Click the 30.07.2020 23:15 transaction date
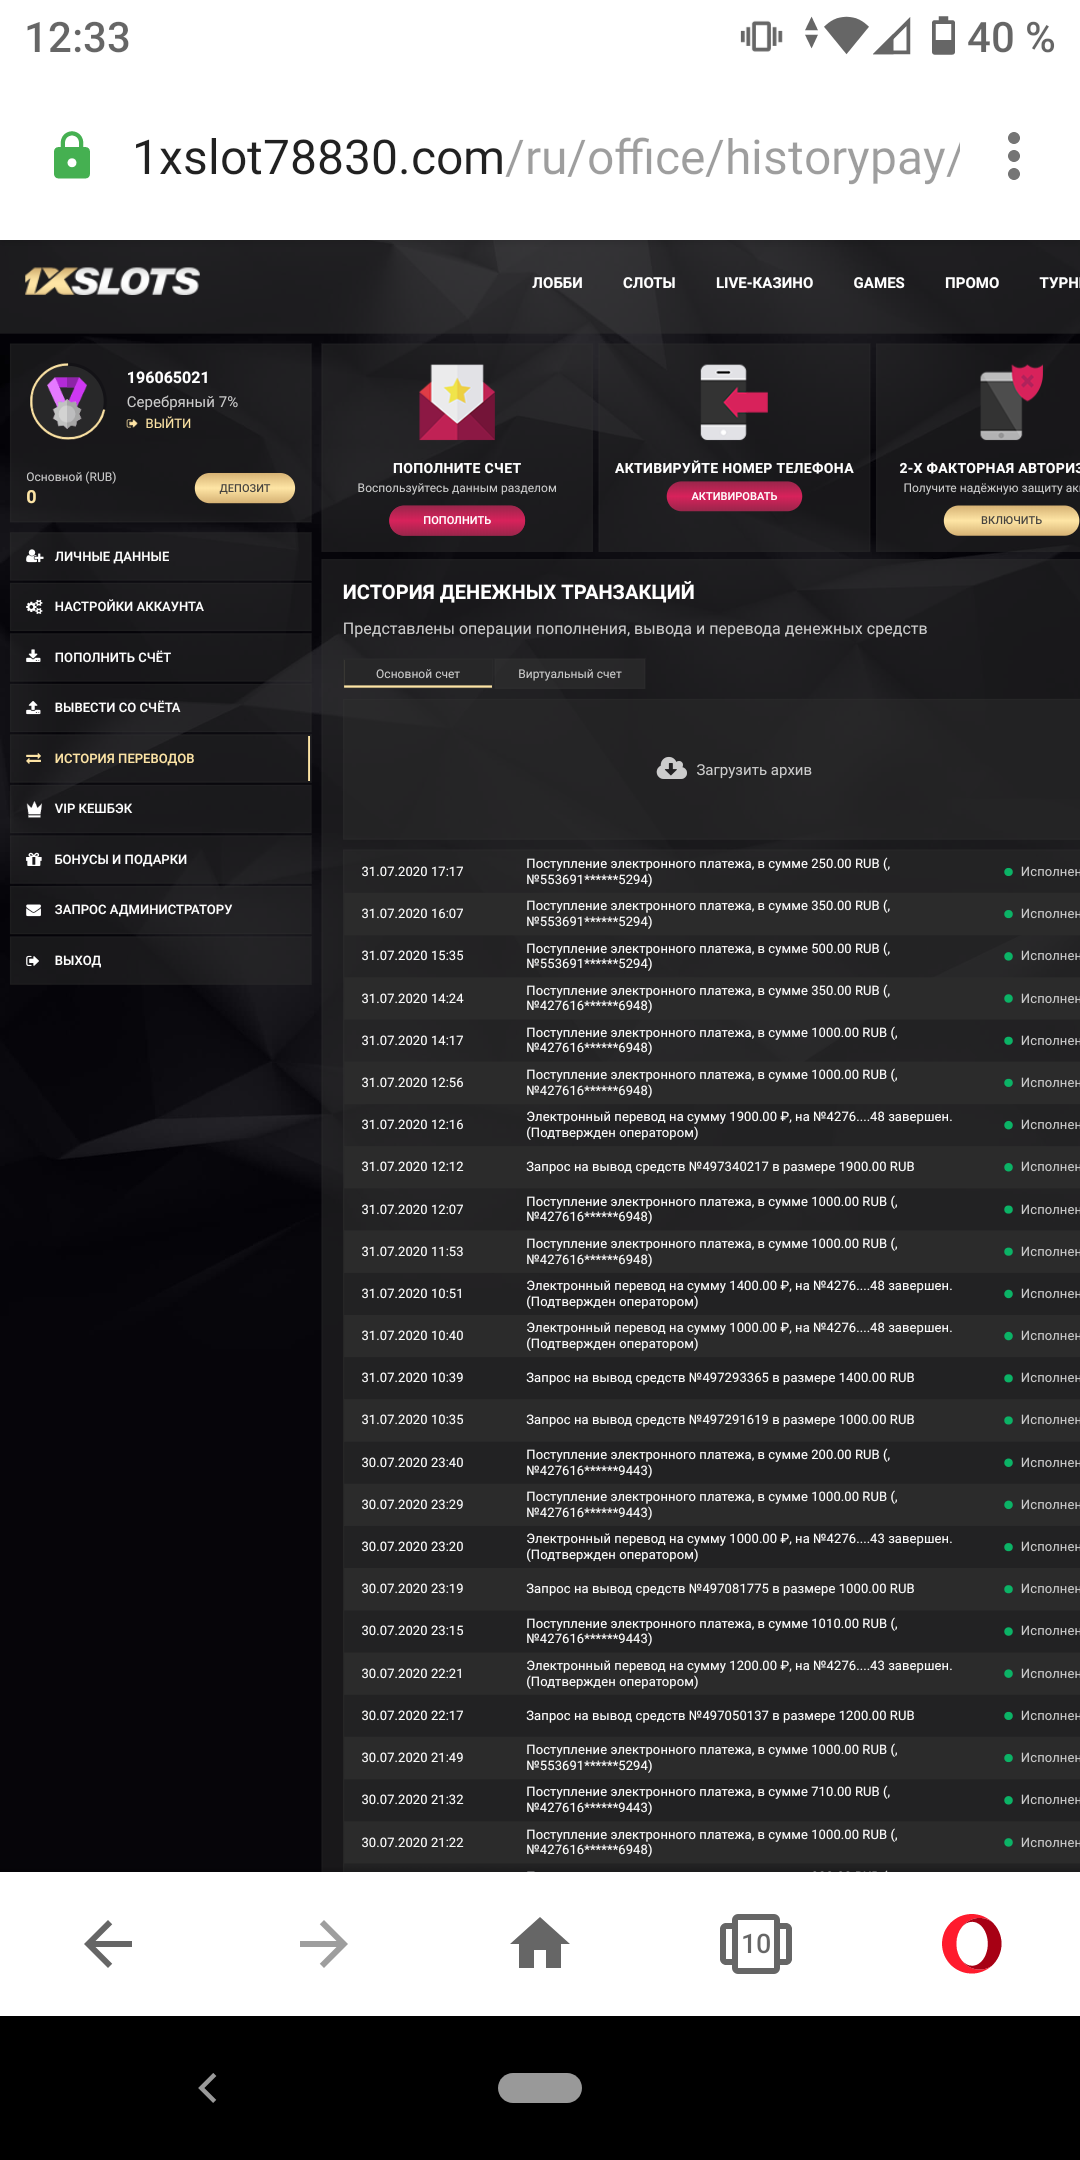This screenshot has height=2160, width=1080. point(412,1631)
